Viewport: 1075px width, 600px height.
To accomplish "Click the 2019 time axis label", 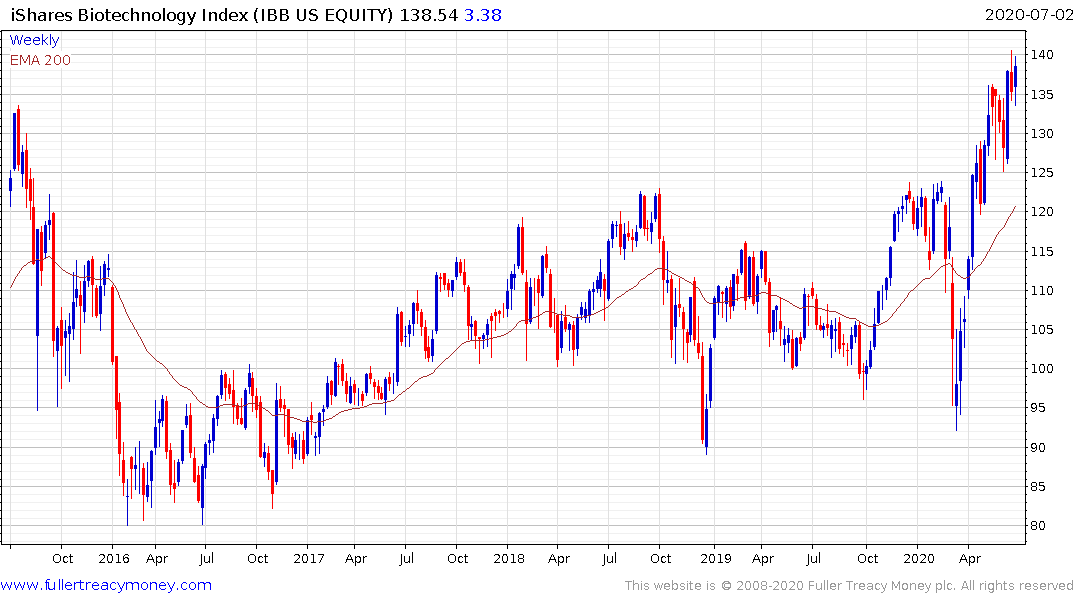I will [716, 558].
